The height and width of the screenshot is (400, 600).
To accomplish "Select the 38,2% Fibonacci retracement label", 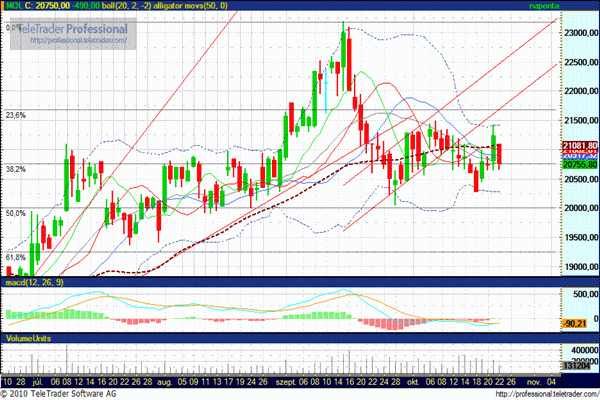I will (x=15, y=170).
